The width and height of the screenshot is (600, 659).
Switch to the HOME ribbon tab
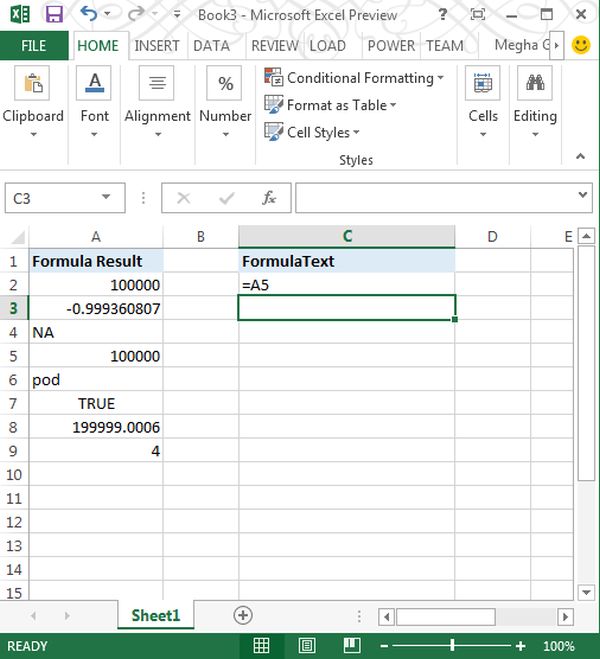[x=98, y=45]
